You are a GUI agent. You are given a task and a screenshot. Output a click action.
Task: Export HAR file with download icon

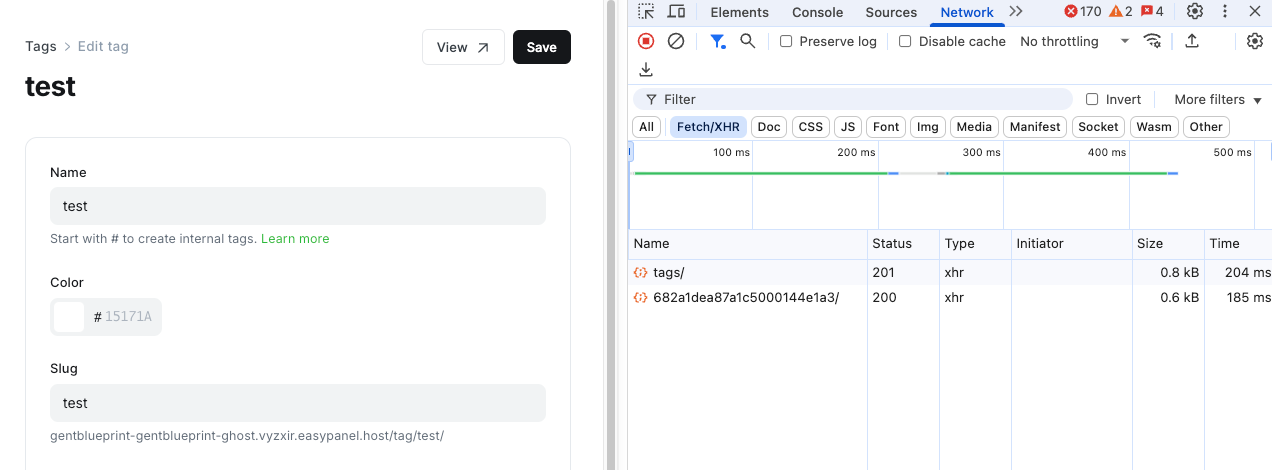646,69
